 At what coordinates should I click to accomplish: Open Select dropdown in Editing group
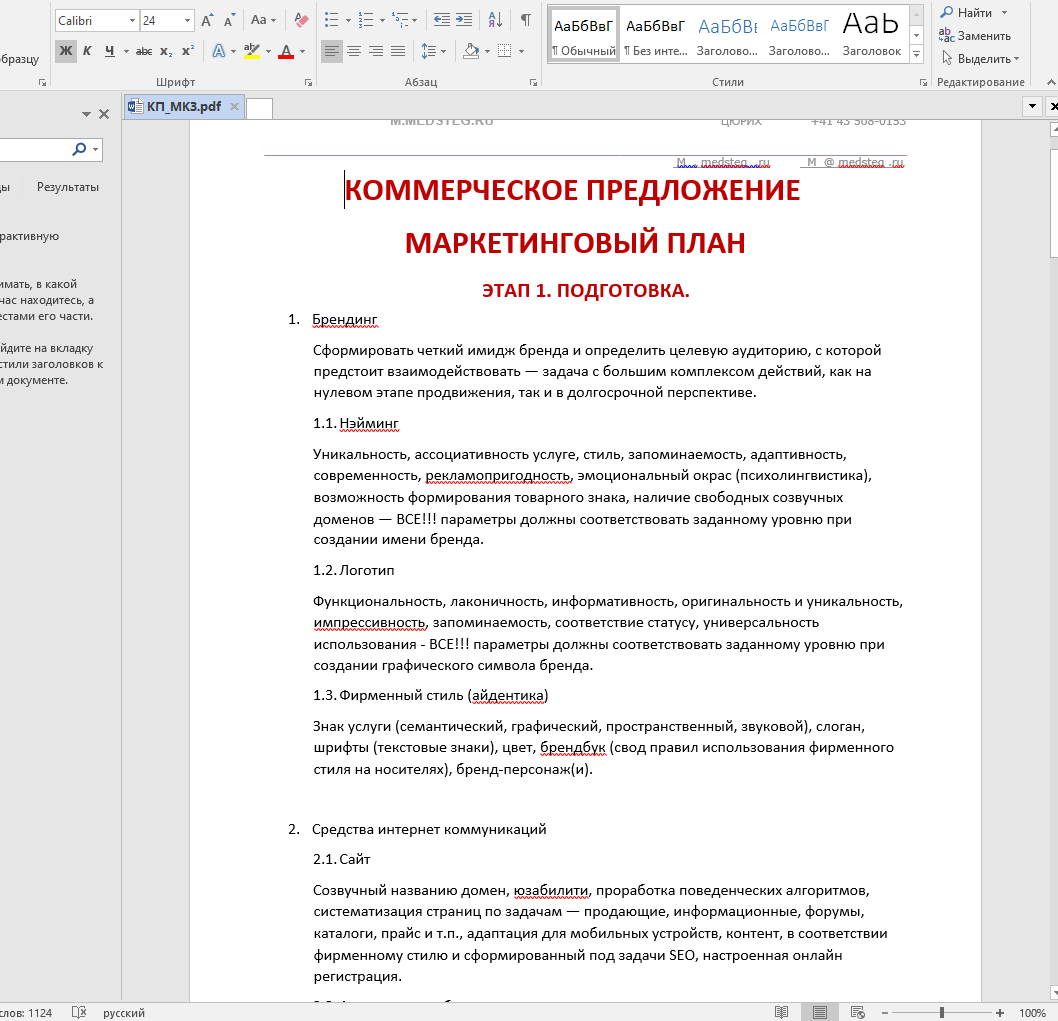click(980, 59)
